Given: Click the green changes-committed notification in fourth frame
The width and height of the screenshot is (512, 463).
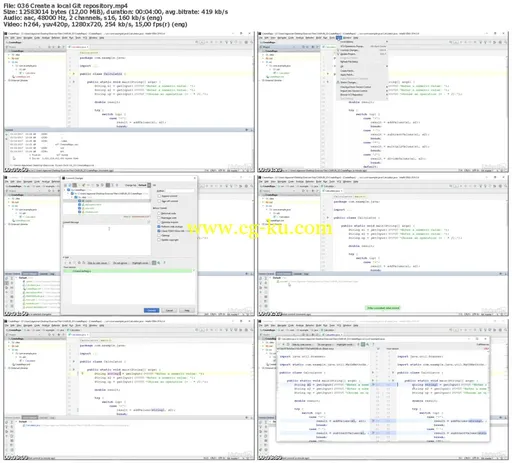Looking at the screenshot, I should pos(383,308).
